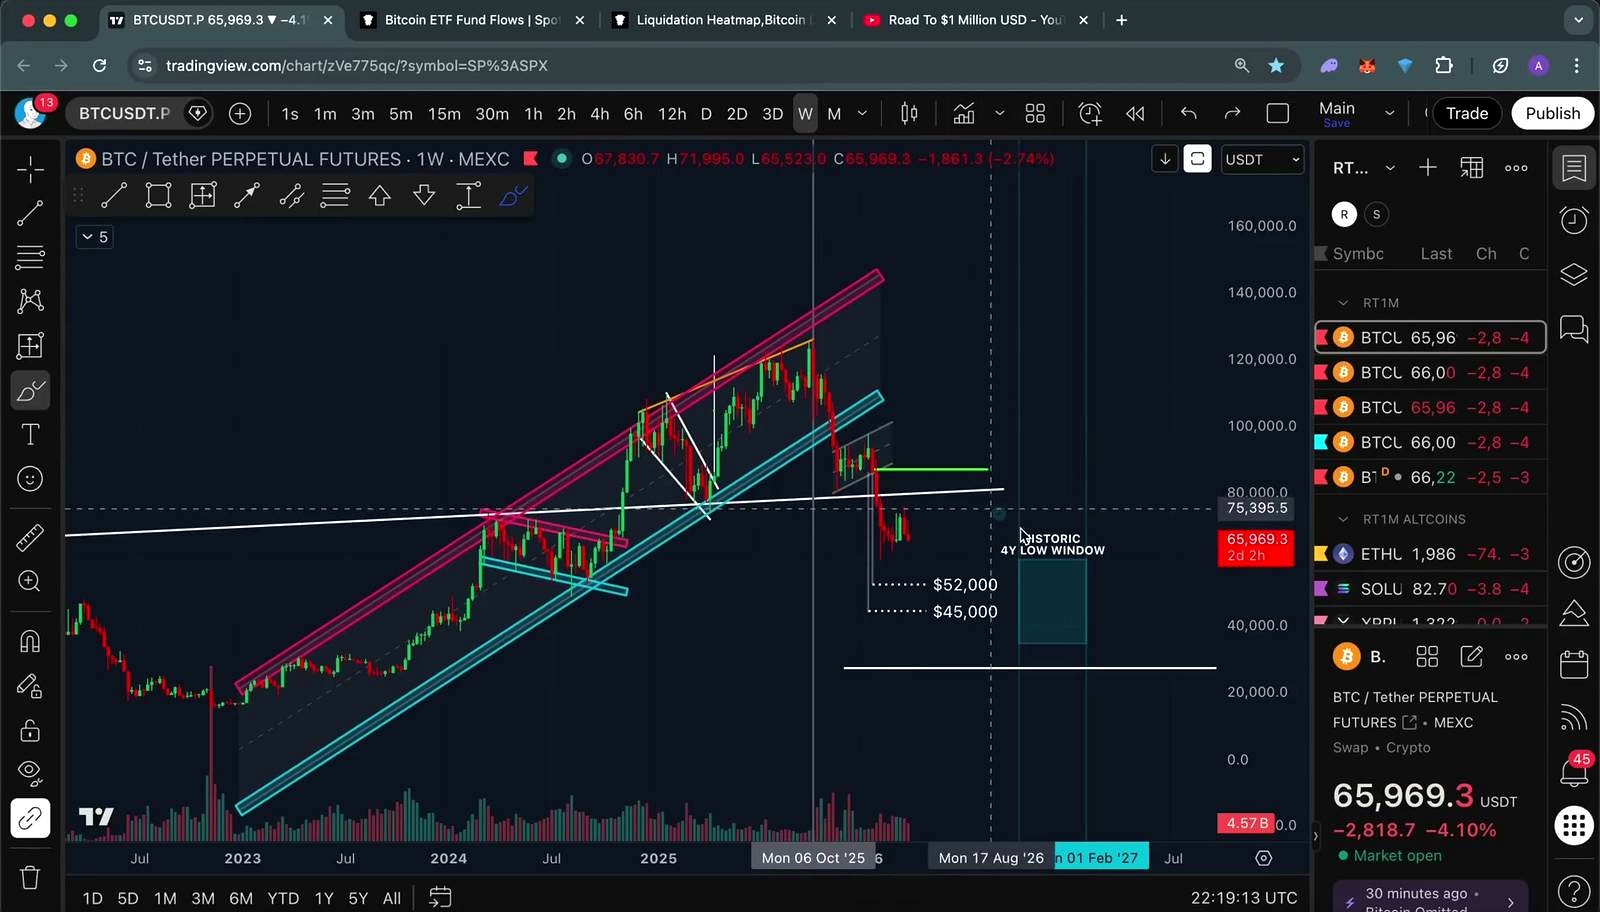Screen dimensions: 1600x912
Task: Show All date range
Action: 392,898
